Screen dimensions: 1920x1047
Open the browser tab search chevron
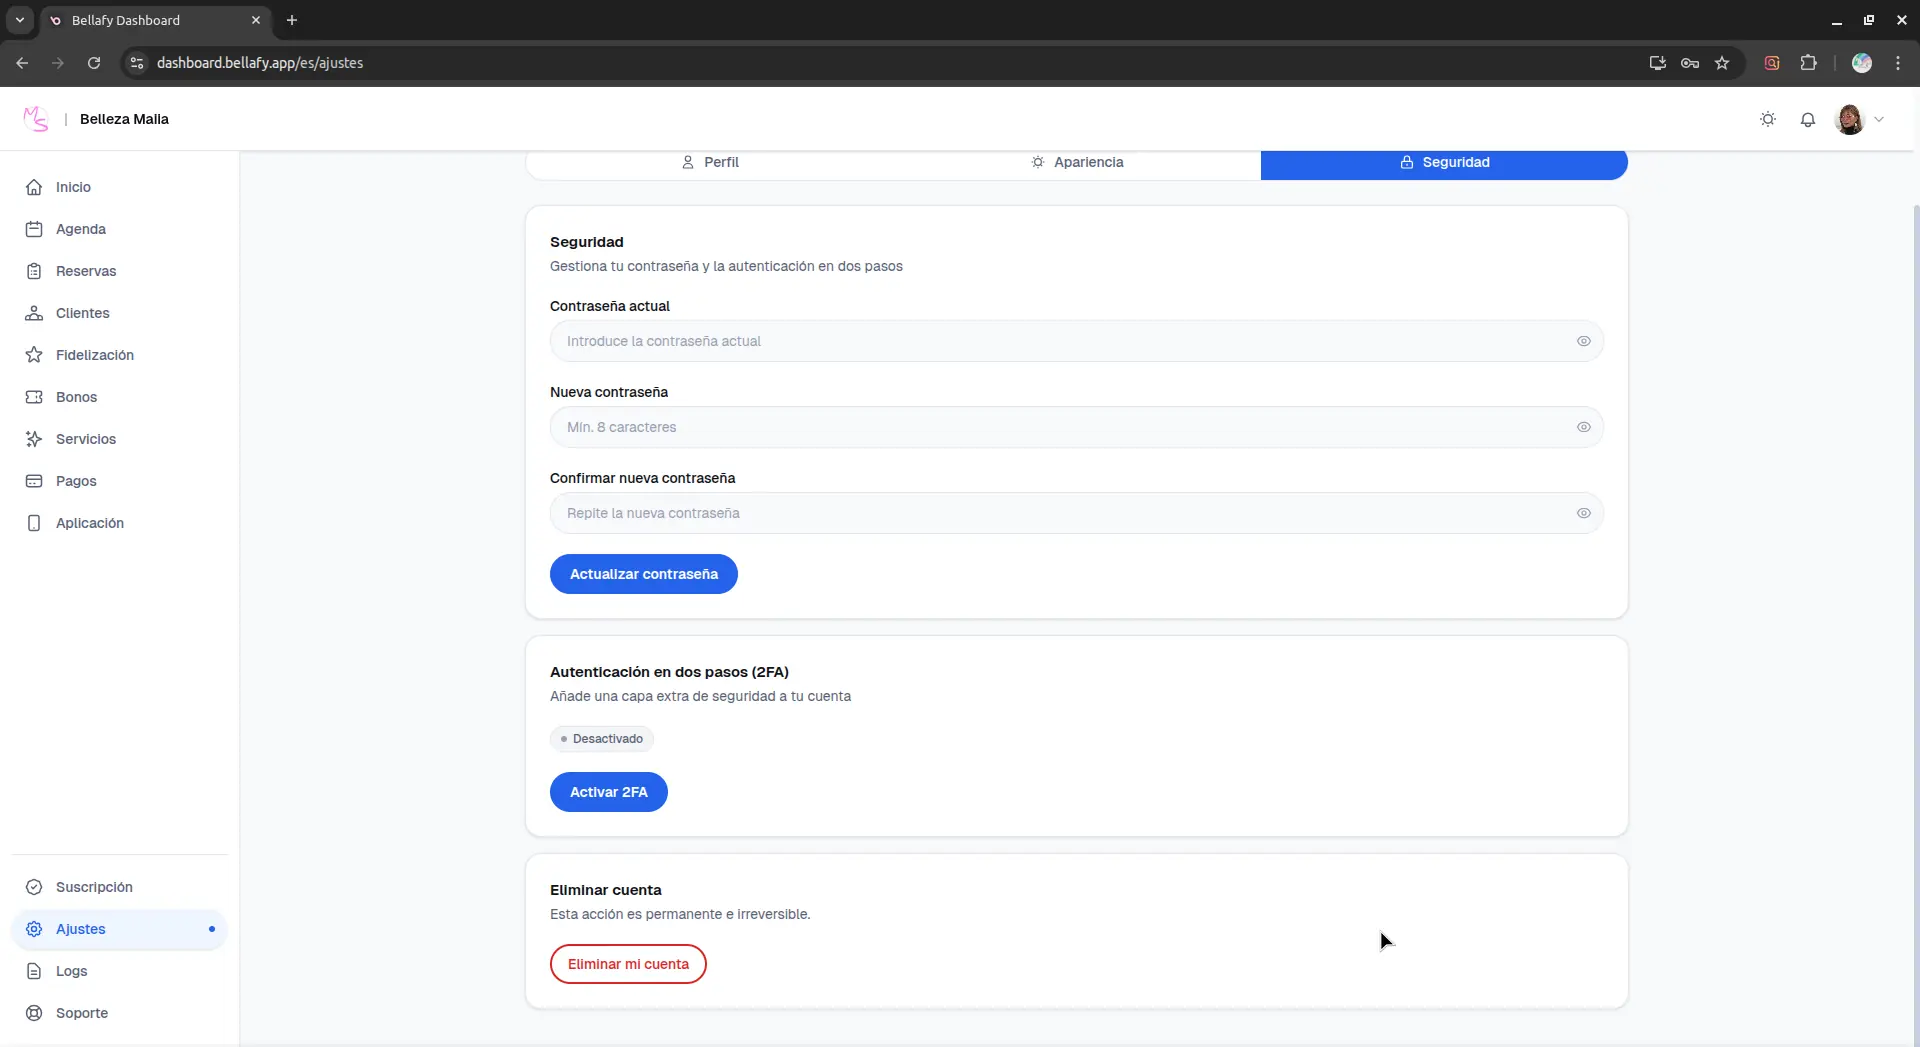click(19, 20)
